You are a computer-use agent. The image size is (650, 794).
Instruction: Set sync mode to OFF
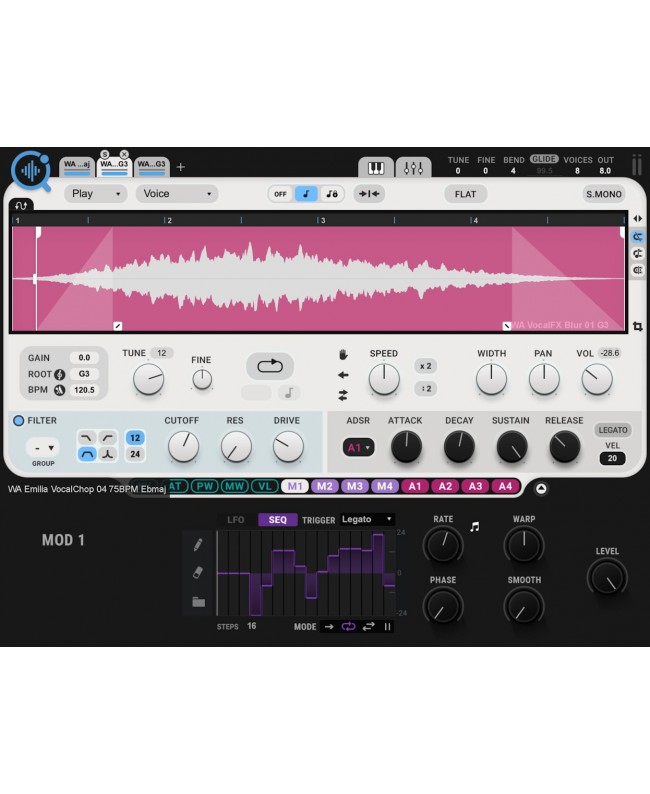tap(280, 194)
